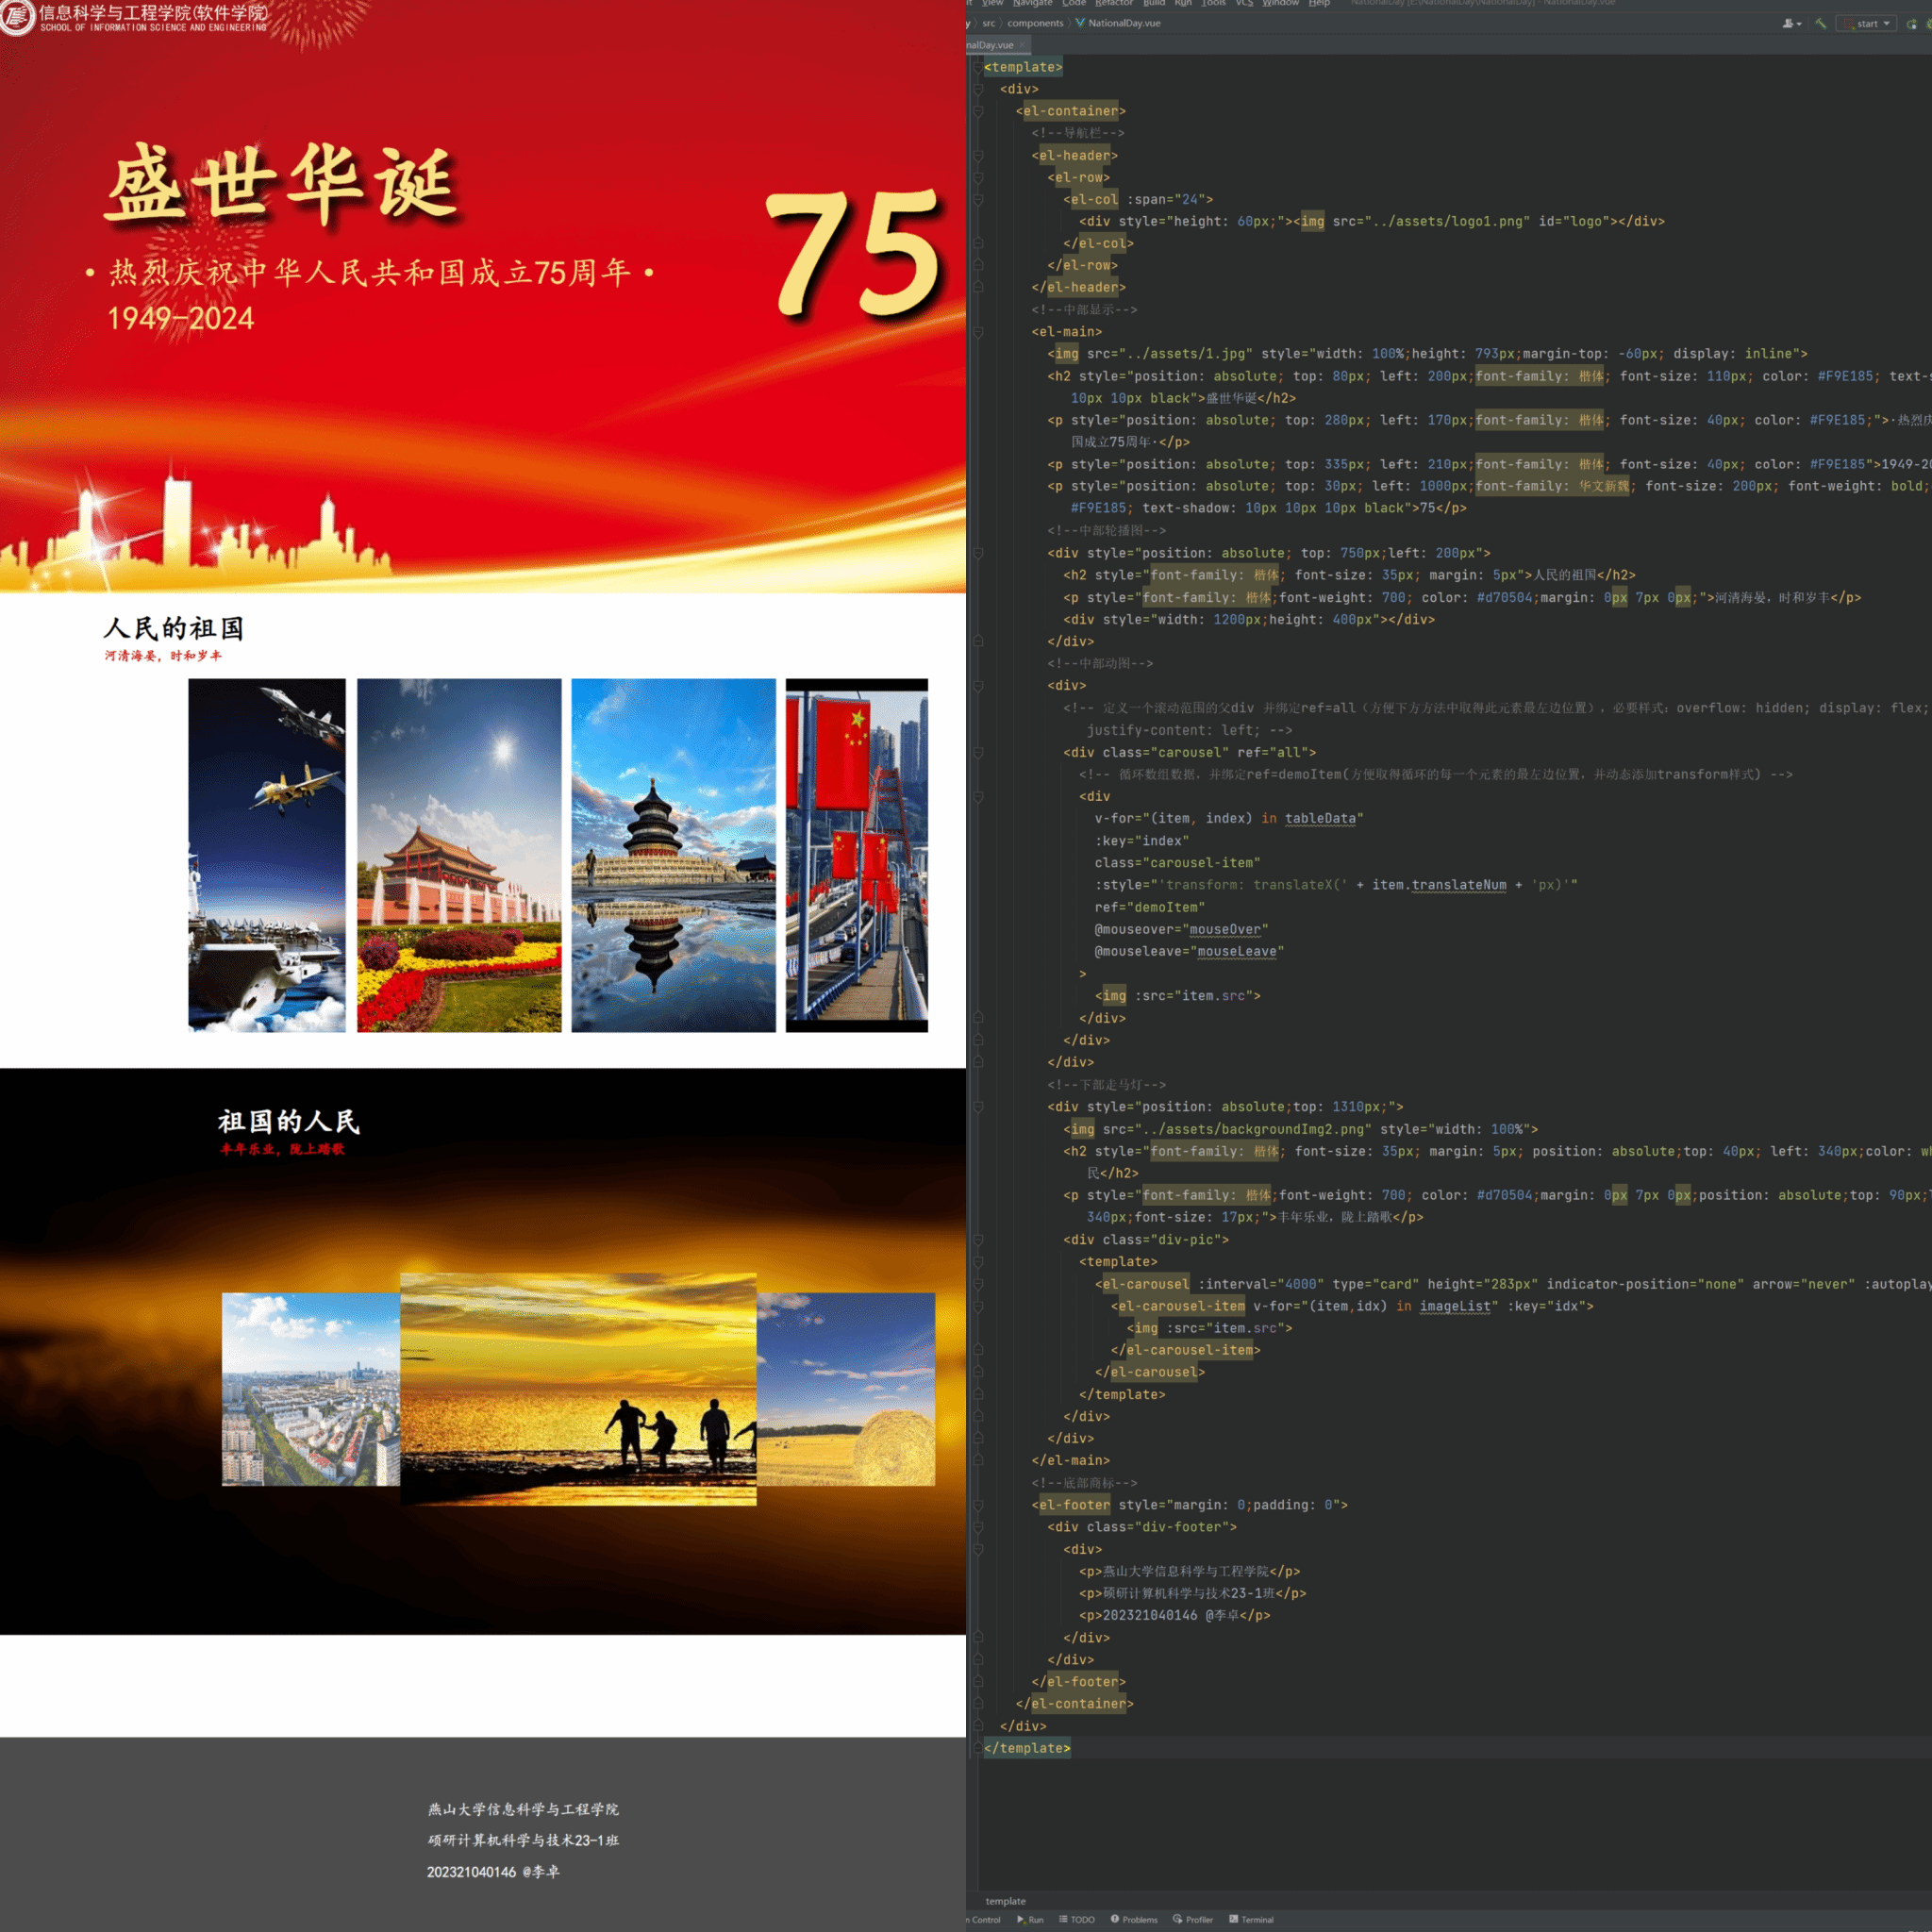Open the start run configuration dropdown

click(1867, 23)
